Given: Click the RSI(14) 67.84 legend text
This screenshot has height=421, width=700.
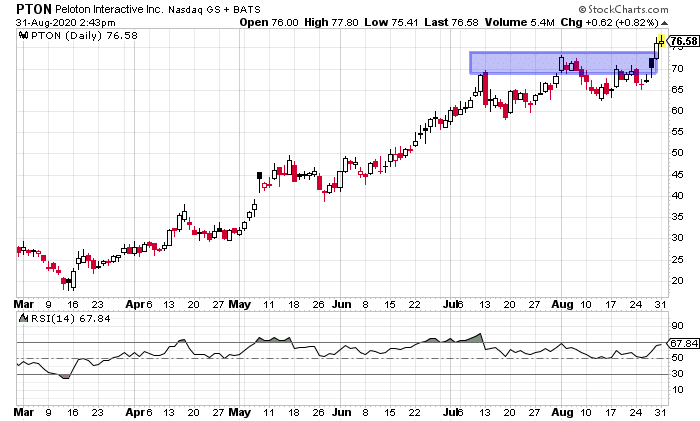Looking at the screenshot, I should click(70, 318).
